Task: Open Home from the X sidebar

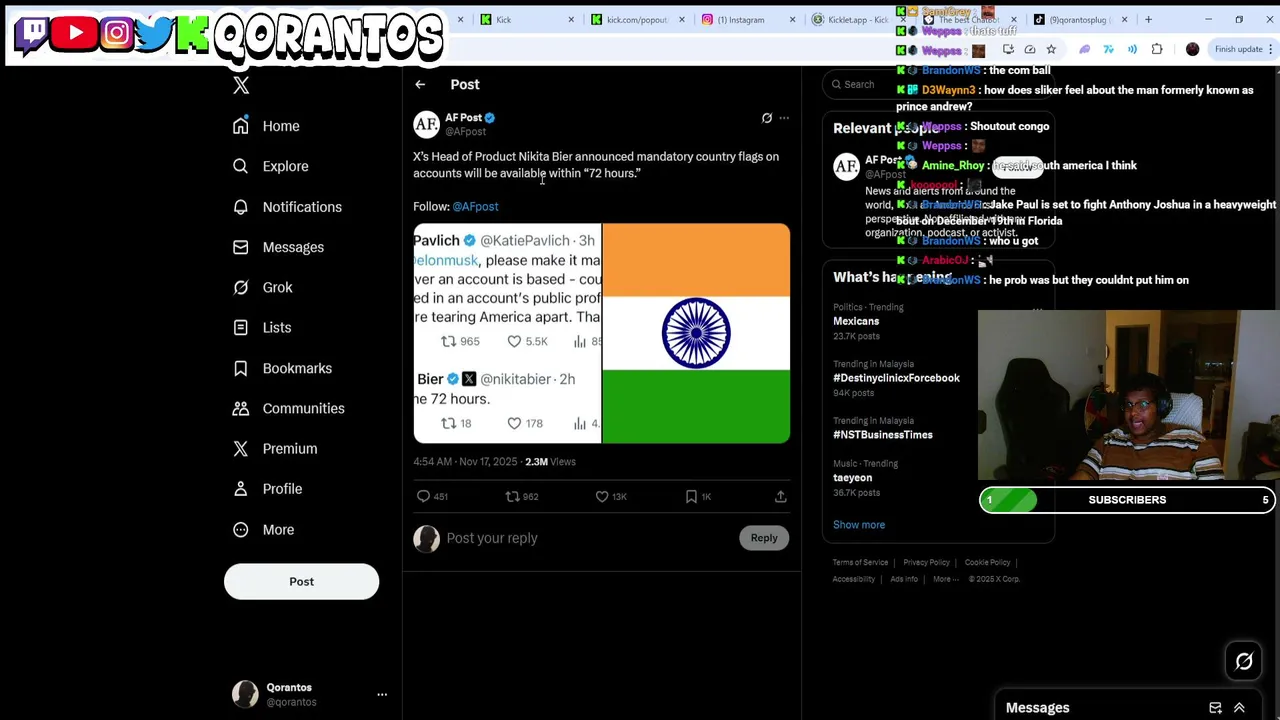Action: pyautogui.click(x=266, y=126)
